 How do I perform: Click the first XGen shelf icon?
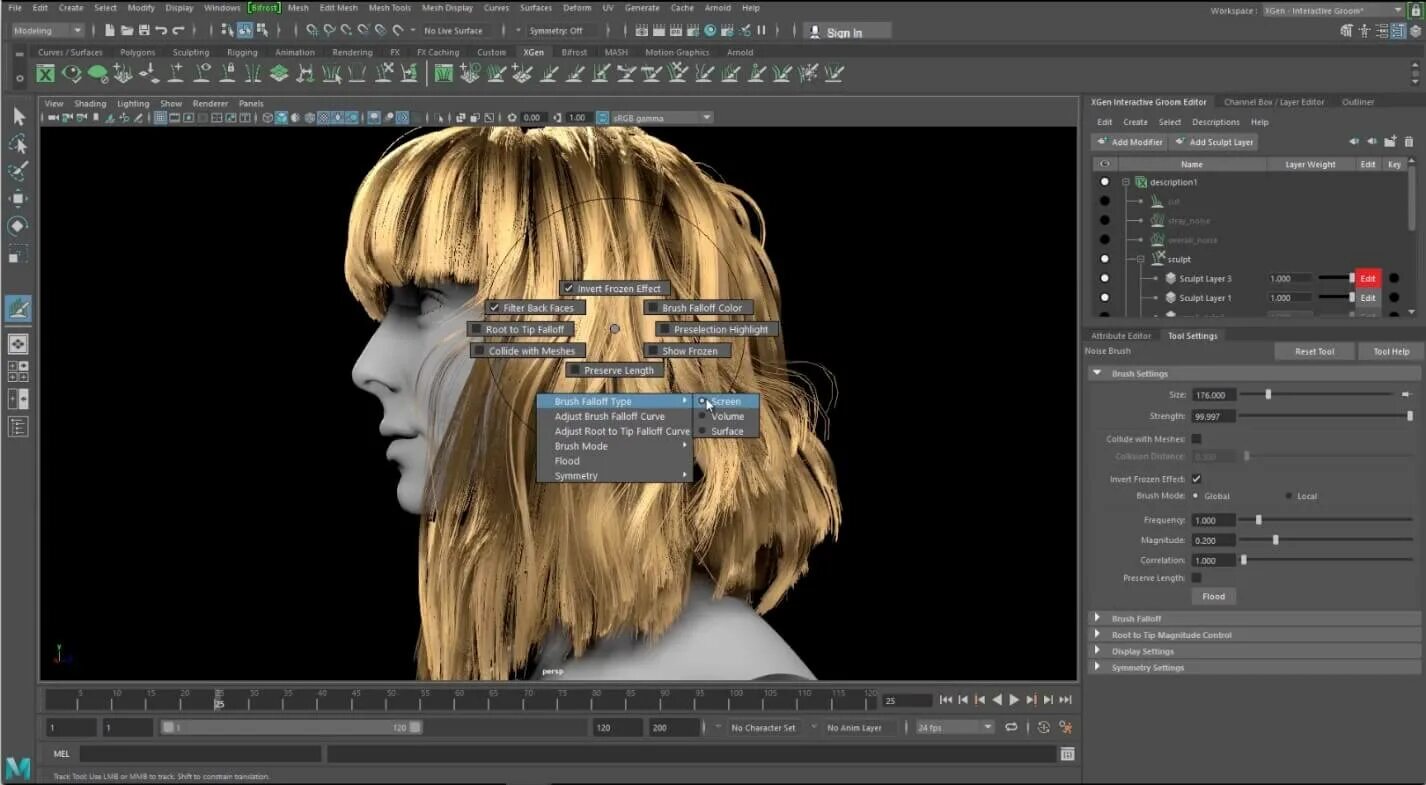45,73
